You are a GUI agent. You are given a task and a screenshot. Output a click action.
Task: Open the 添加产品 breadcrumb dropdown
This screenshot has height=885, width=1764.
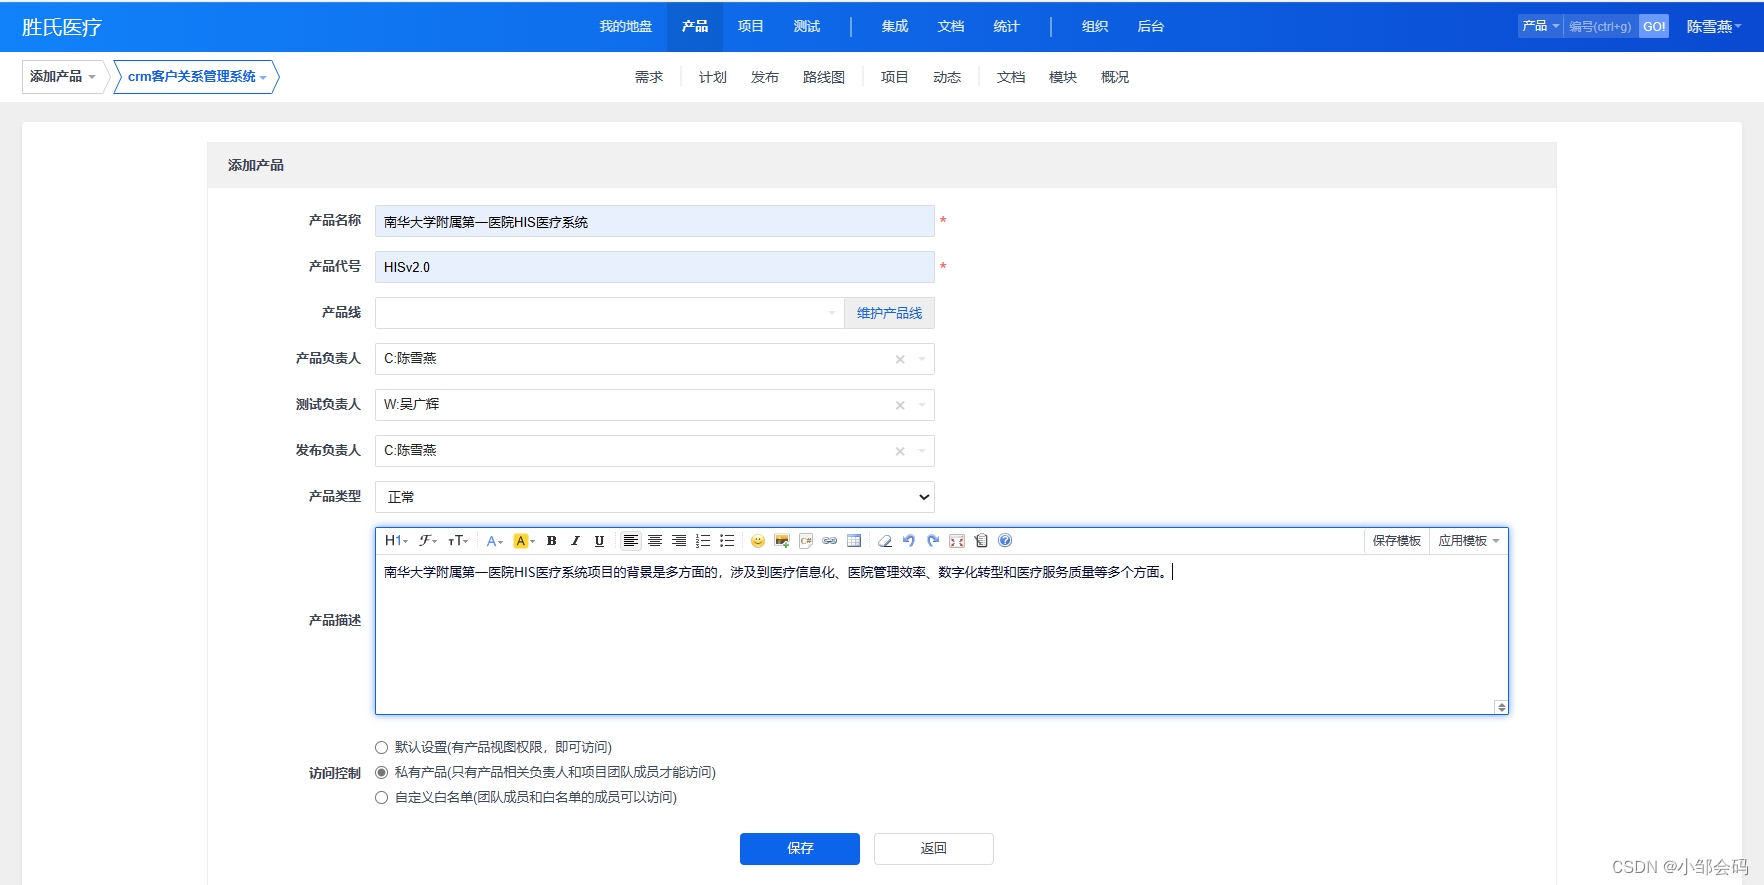tap(63, 77)
